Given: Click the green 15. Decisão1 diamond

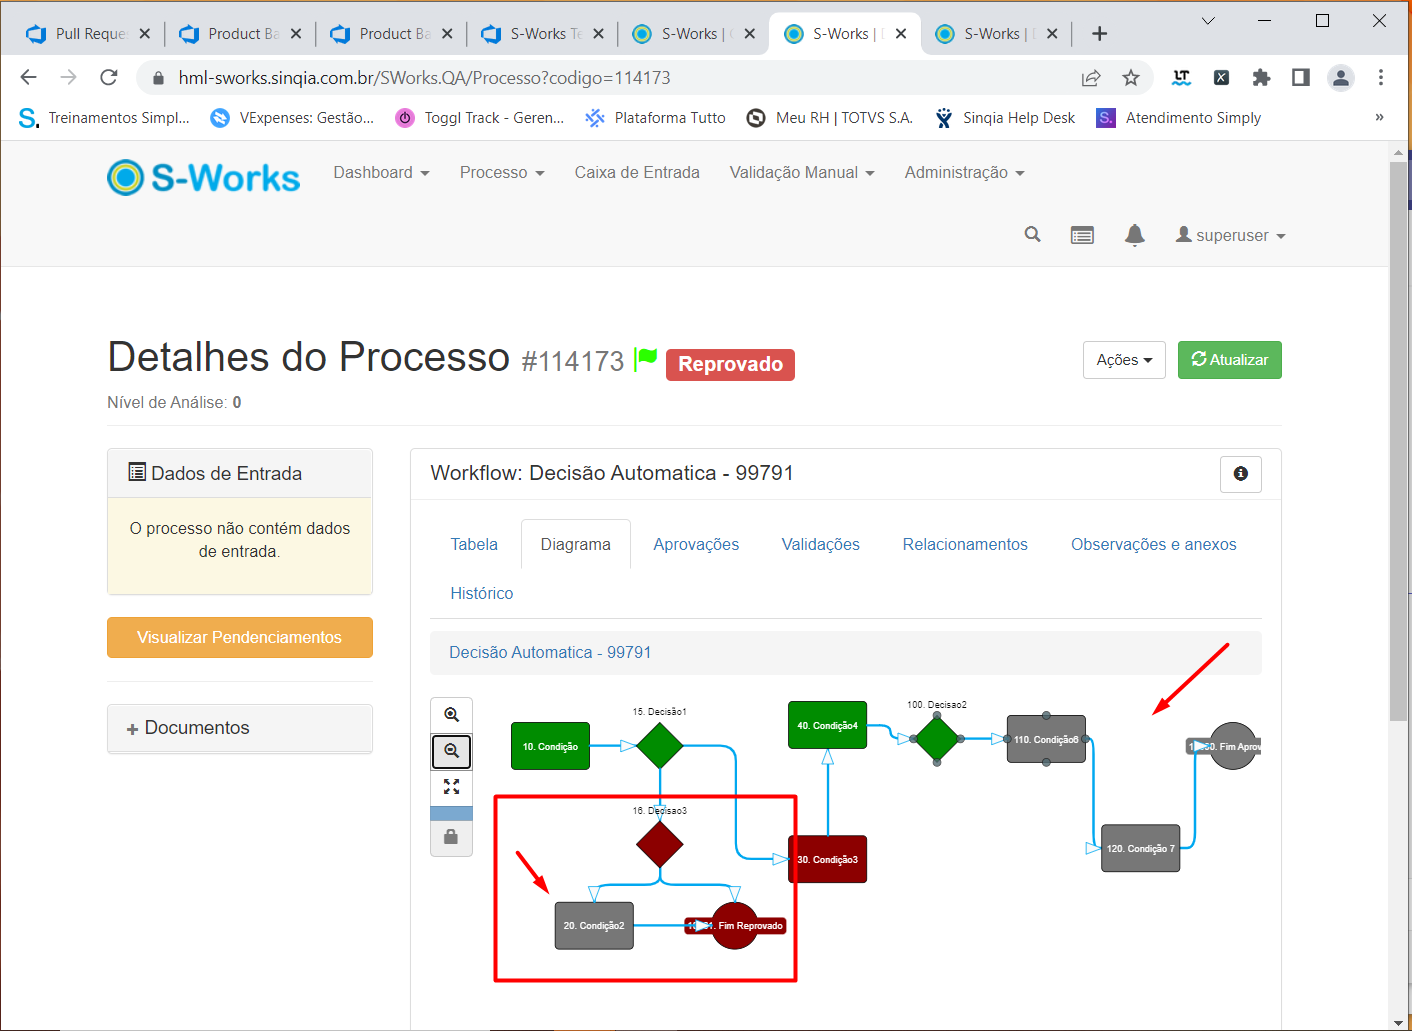Looking at the screenshot, I should click(x=660, y=745).
